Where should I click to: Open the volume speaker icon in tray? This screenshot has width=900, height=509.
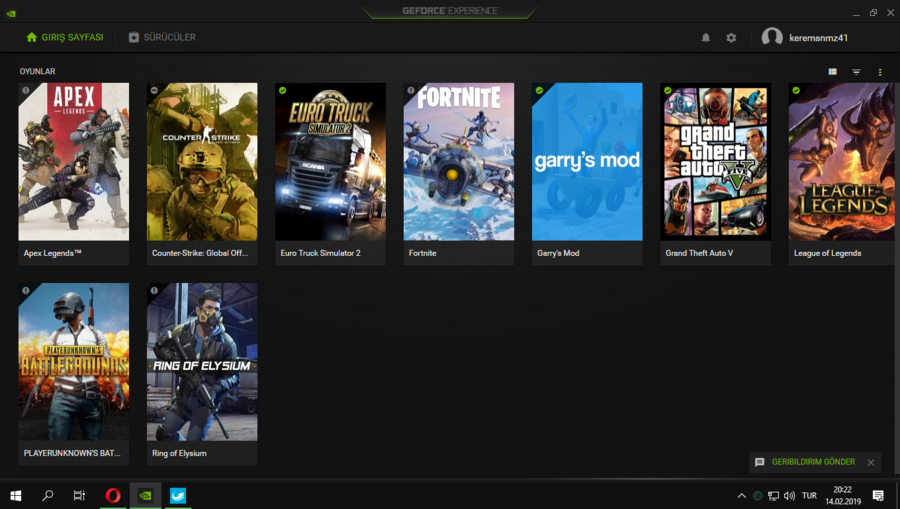click(x=789, y=496)
